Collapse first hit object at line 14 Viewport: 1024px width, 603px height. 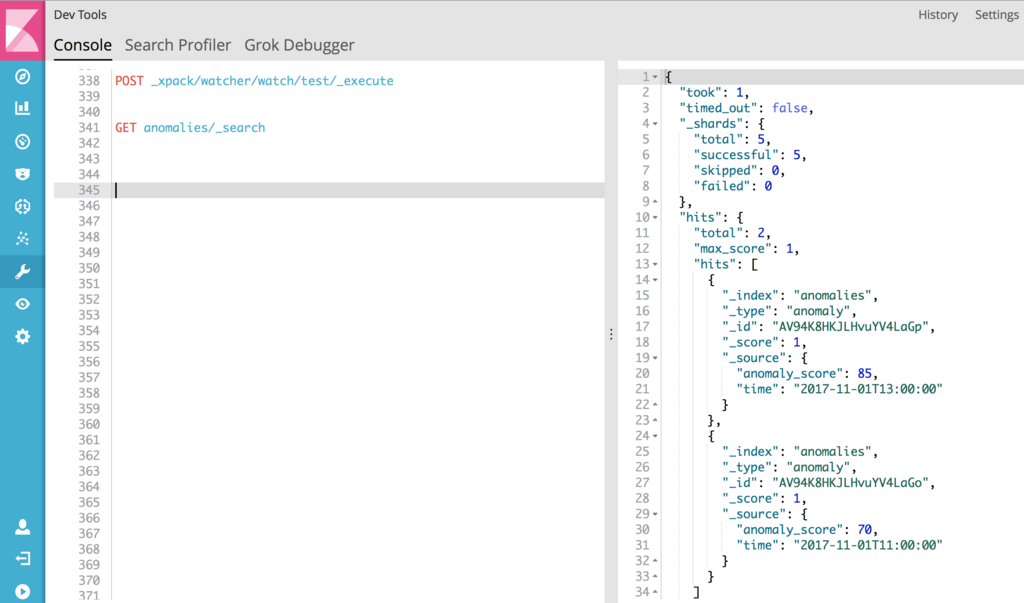coord(655,280)
